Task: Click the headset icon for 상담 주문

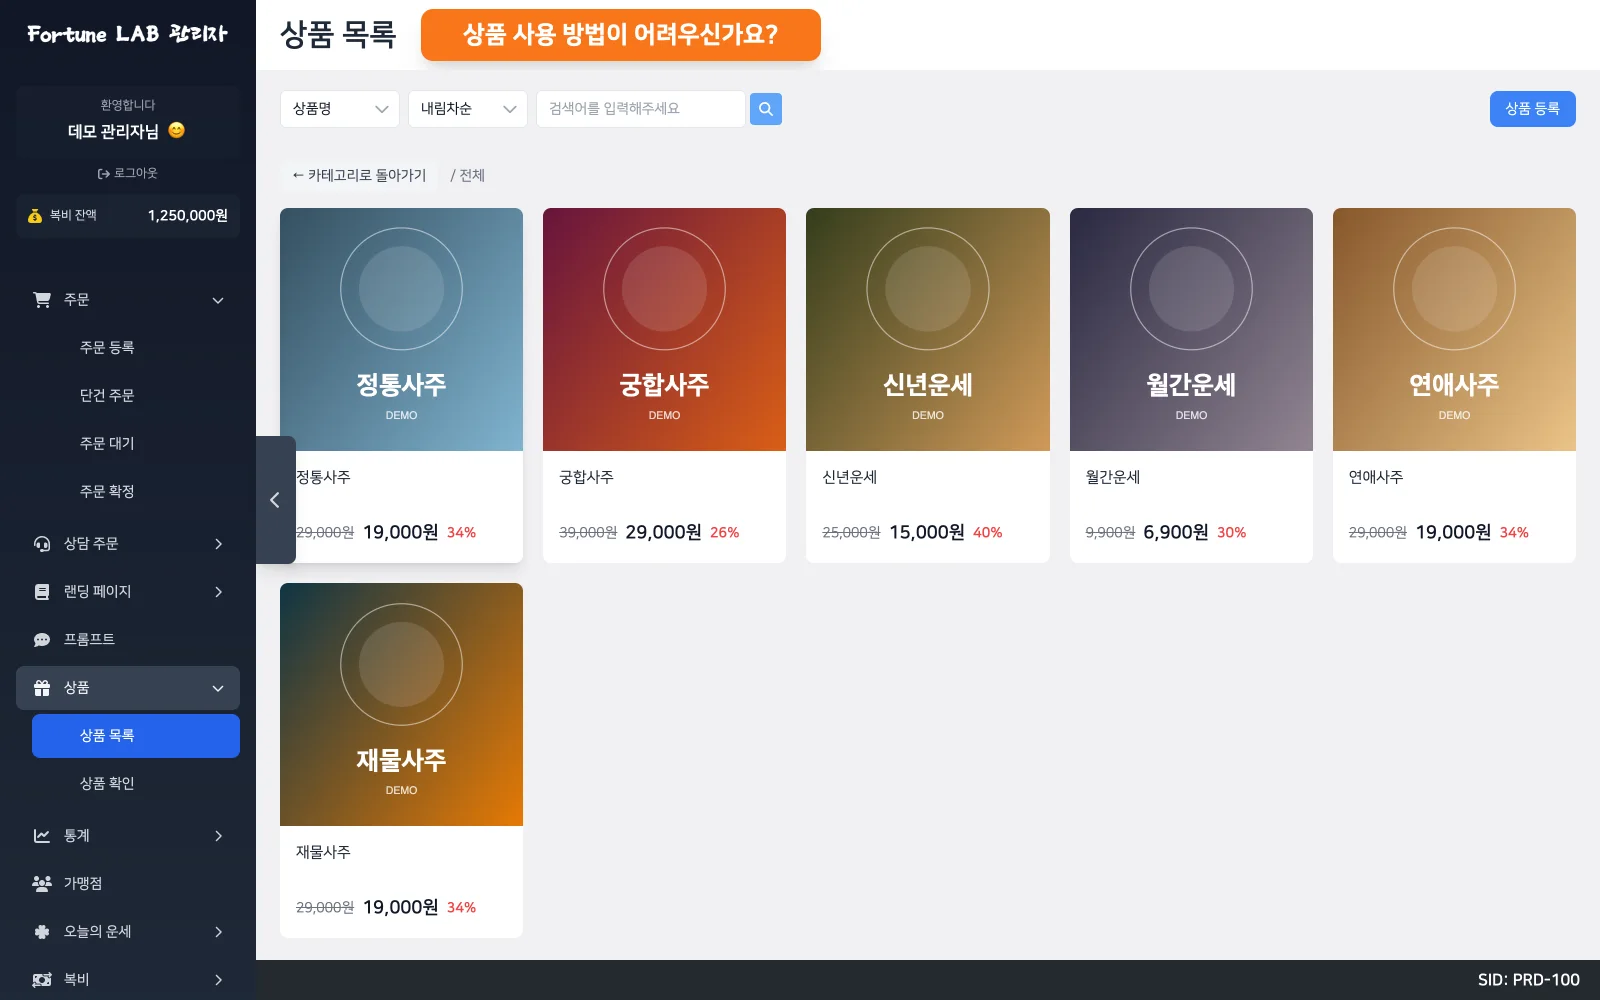Action: tap(42, 544)
